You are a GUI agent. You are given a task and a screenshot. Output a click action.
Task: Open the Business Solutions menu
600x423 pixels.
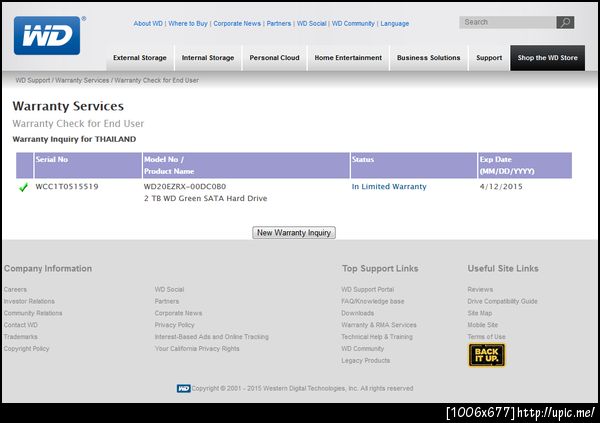pyautogui.click(x=429, y=58)
